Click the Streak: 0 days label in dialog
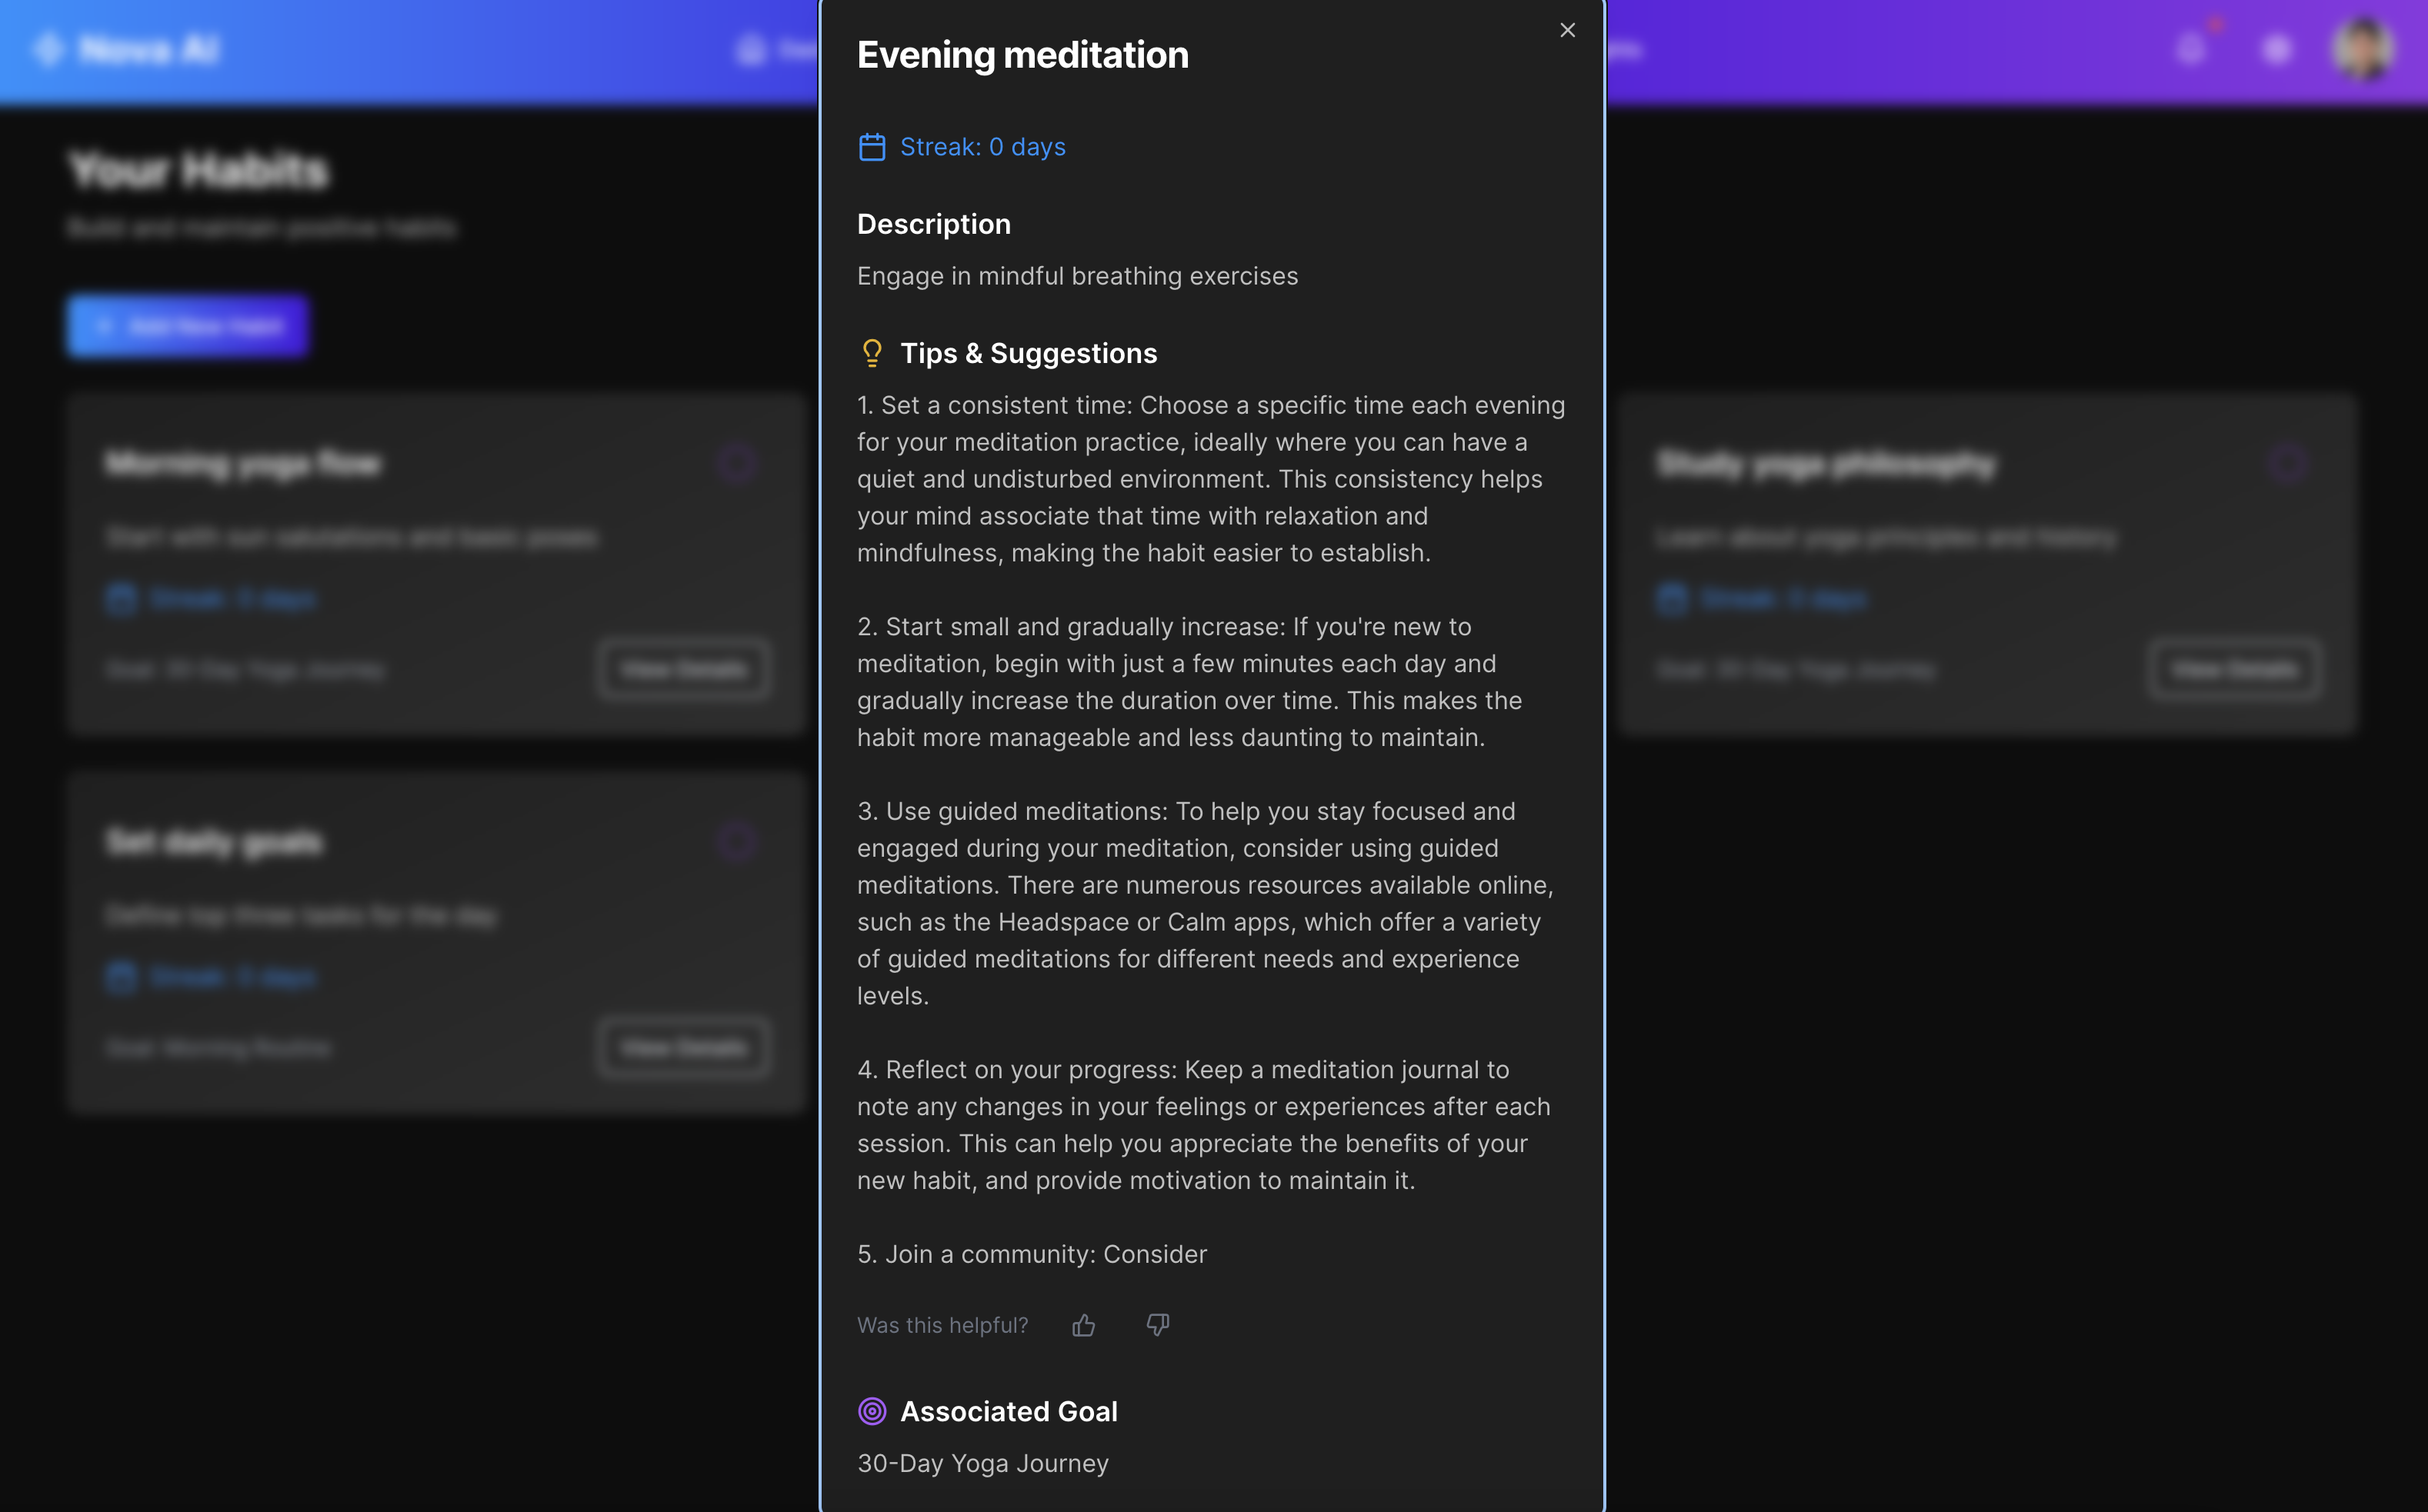The height and width of the screenshot is (1512, 2428). 982,147
